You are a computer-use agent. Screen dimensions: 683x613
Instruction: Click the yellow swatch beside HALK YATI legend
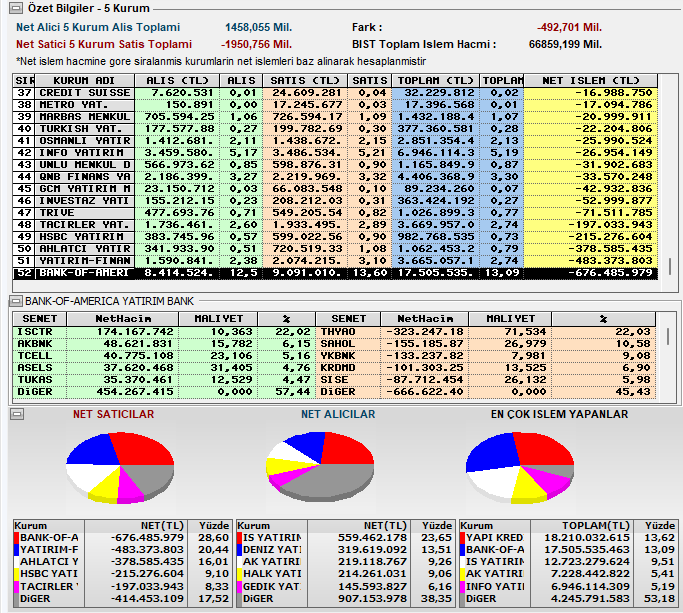(x=240, y=574)
